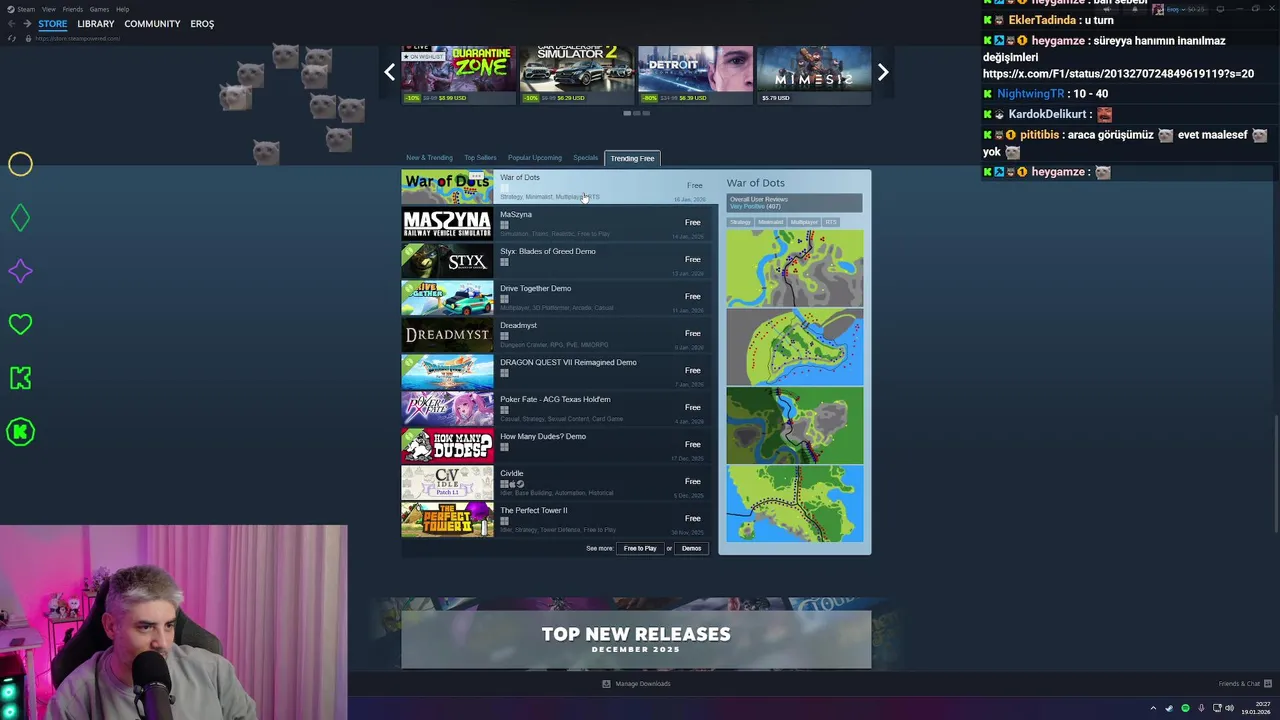
Task: Open the EROŞ profile section
Action: coord(202,24)
